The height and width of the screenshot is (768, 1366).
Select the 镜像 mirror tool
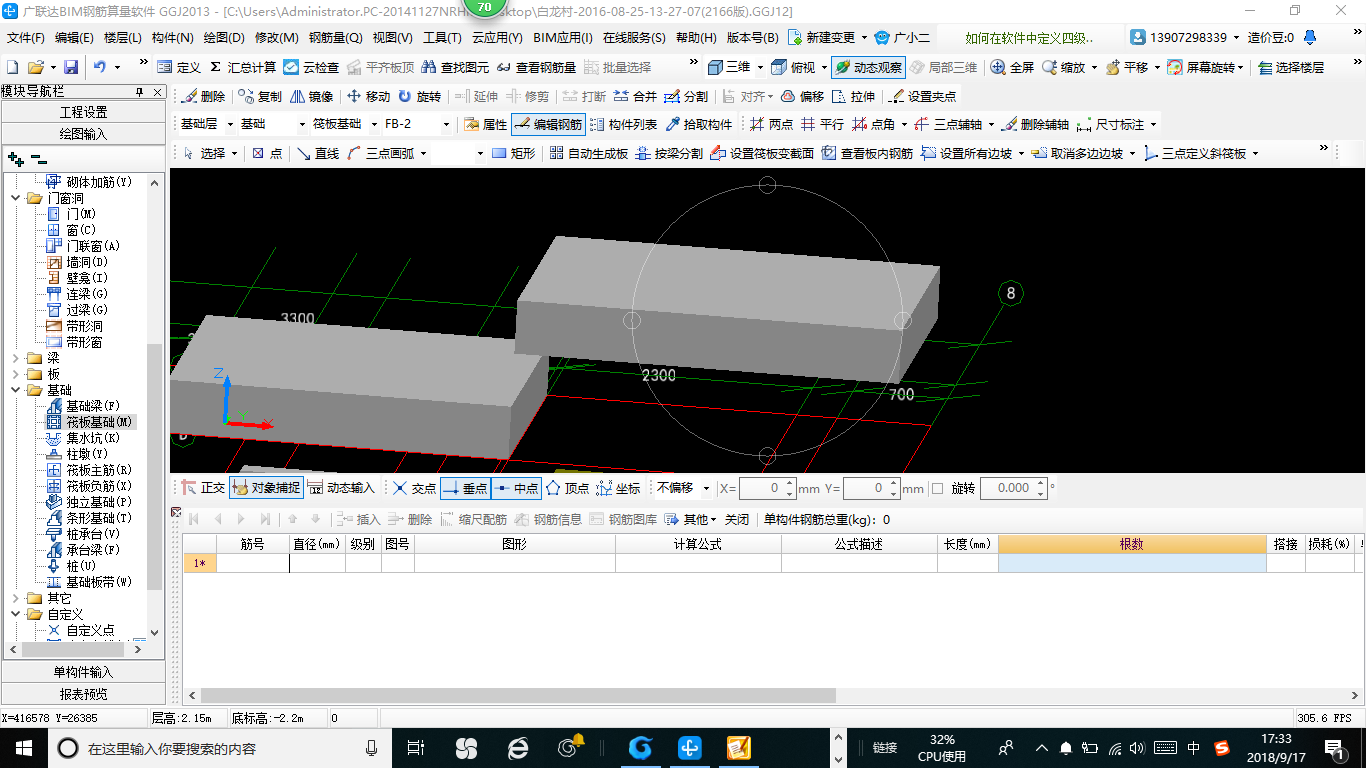pos(311,97)
